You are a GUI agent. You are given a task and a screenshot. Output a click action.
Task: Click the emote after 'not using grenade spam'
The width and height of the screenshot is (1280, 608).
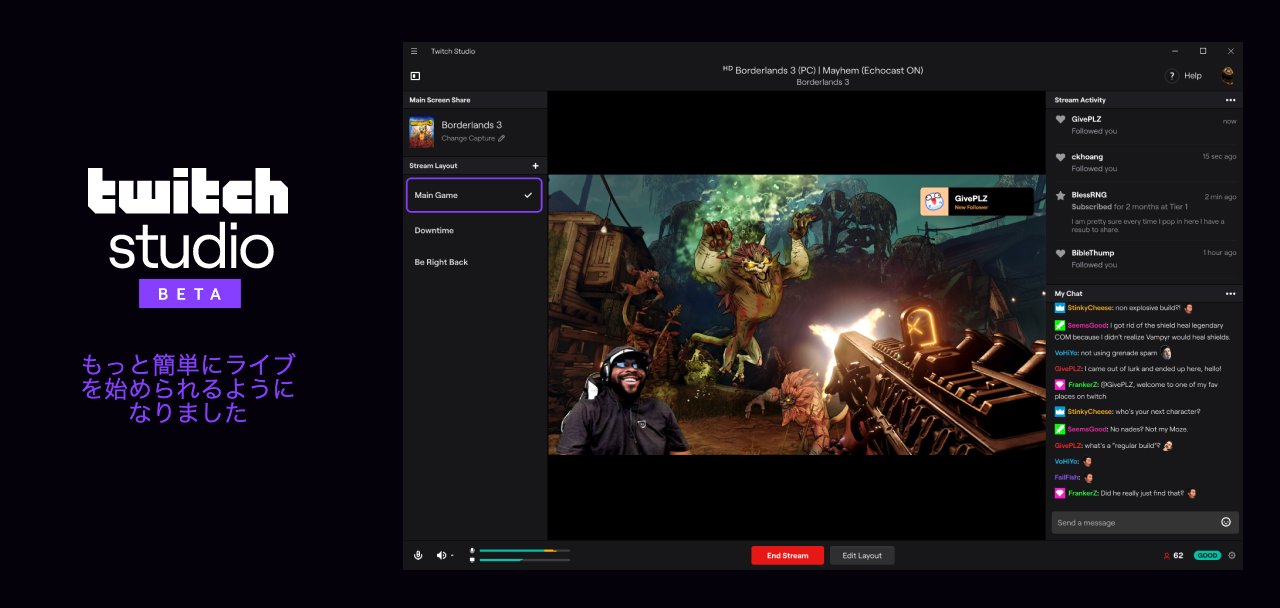click(x=1166, y=353)
